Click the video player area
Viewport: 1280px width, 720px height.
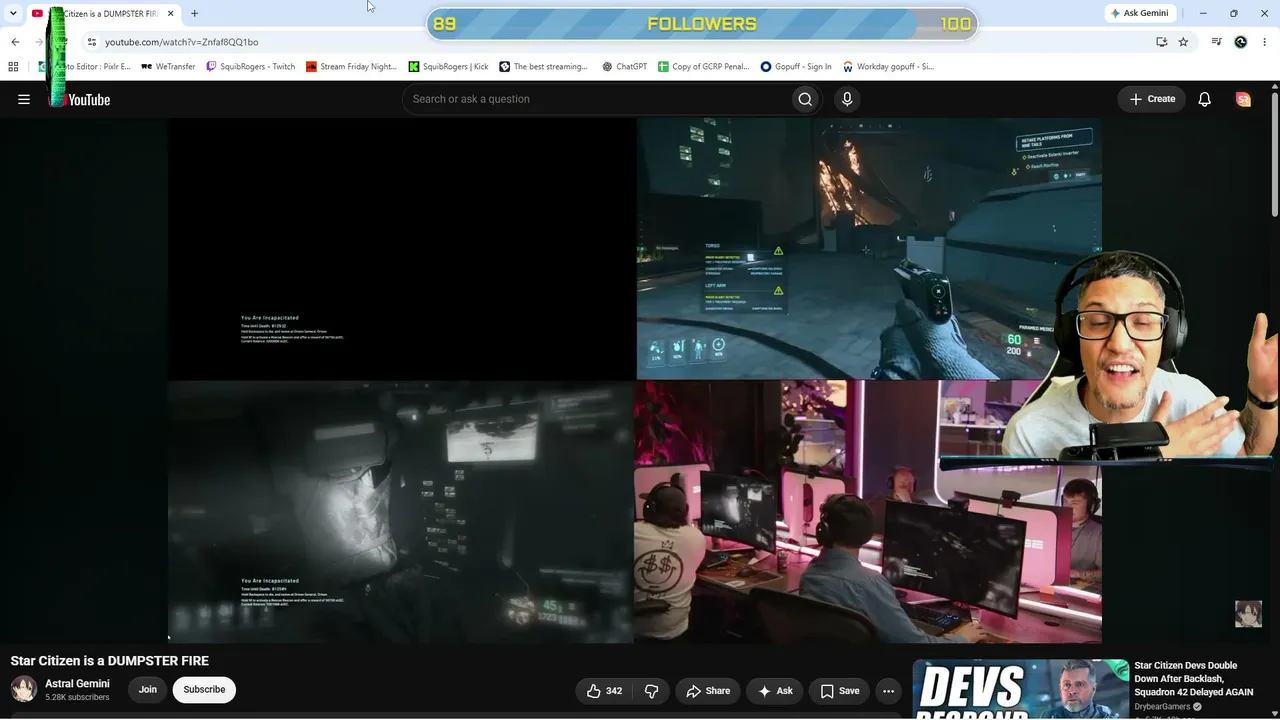pyautogui.click(x=634, y=380)
